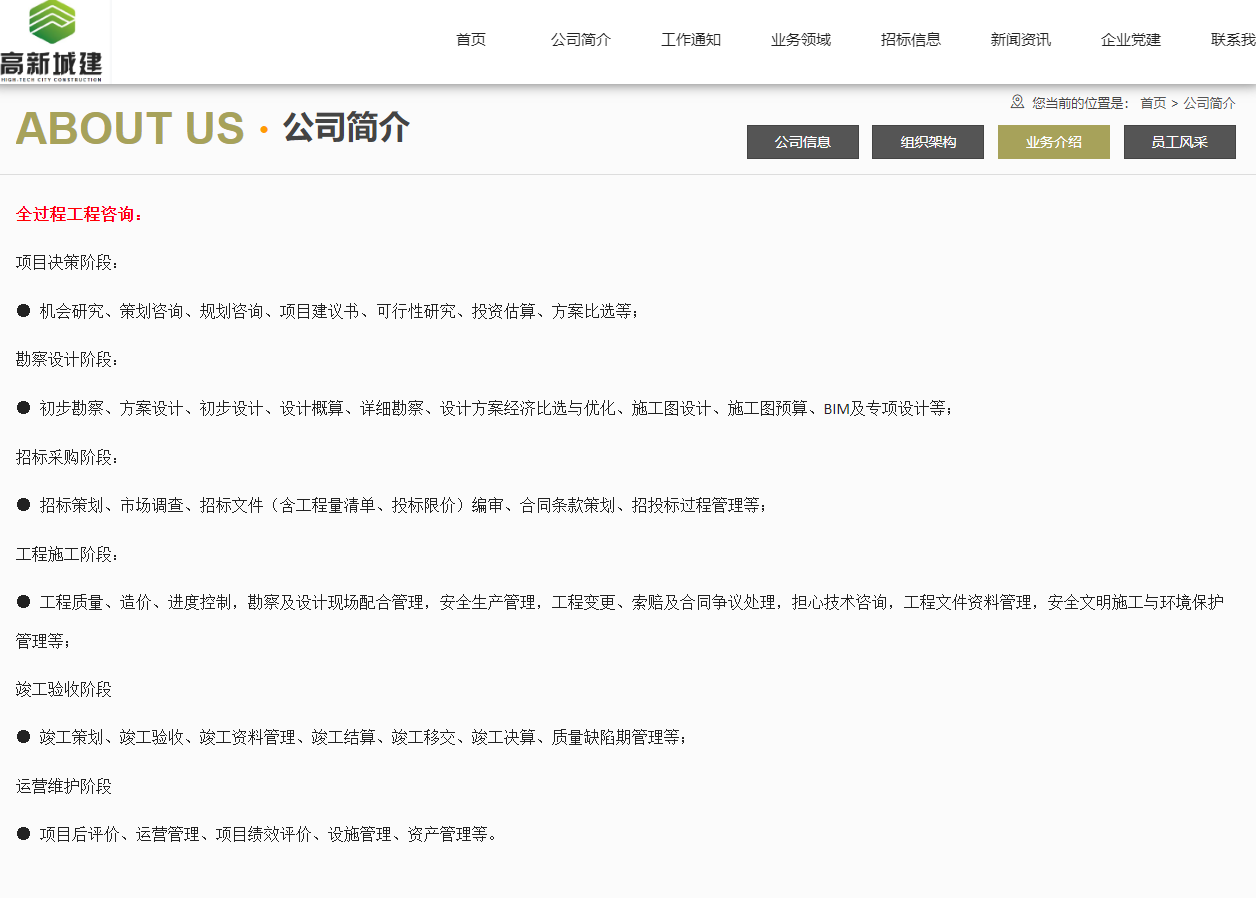
Task: Click the red 全过程工程咨询 heading
Action: [x=80, y=214]
